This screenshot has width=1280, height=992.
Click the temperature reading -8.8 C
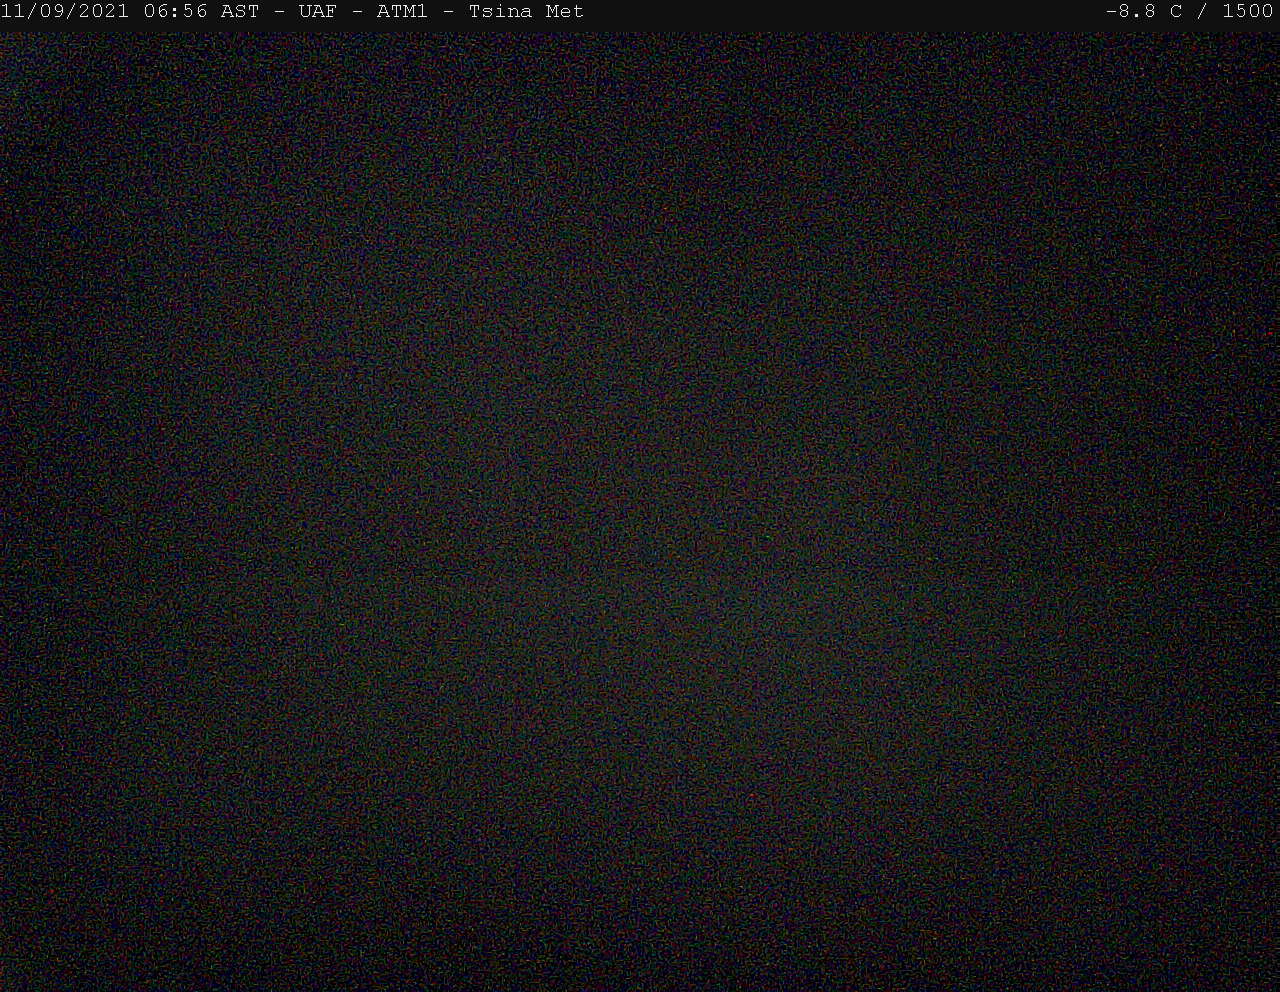pyautogui.click(x=1144, y=12)
